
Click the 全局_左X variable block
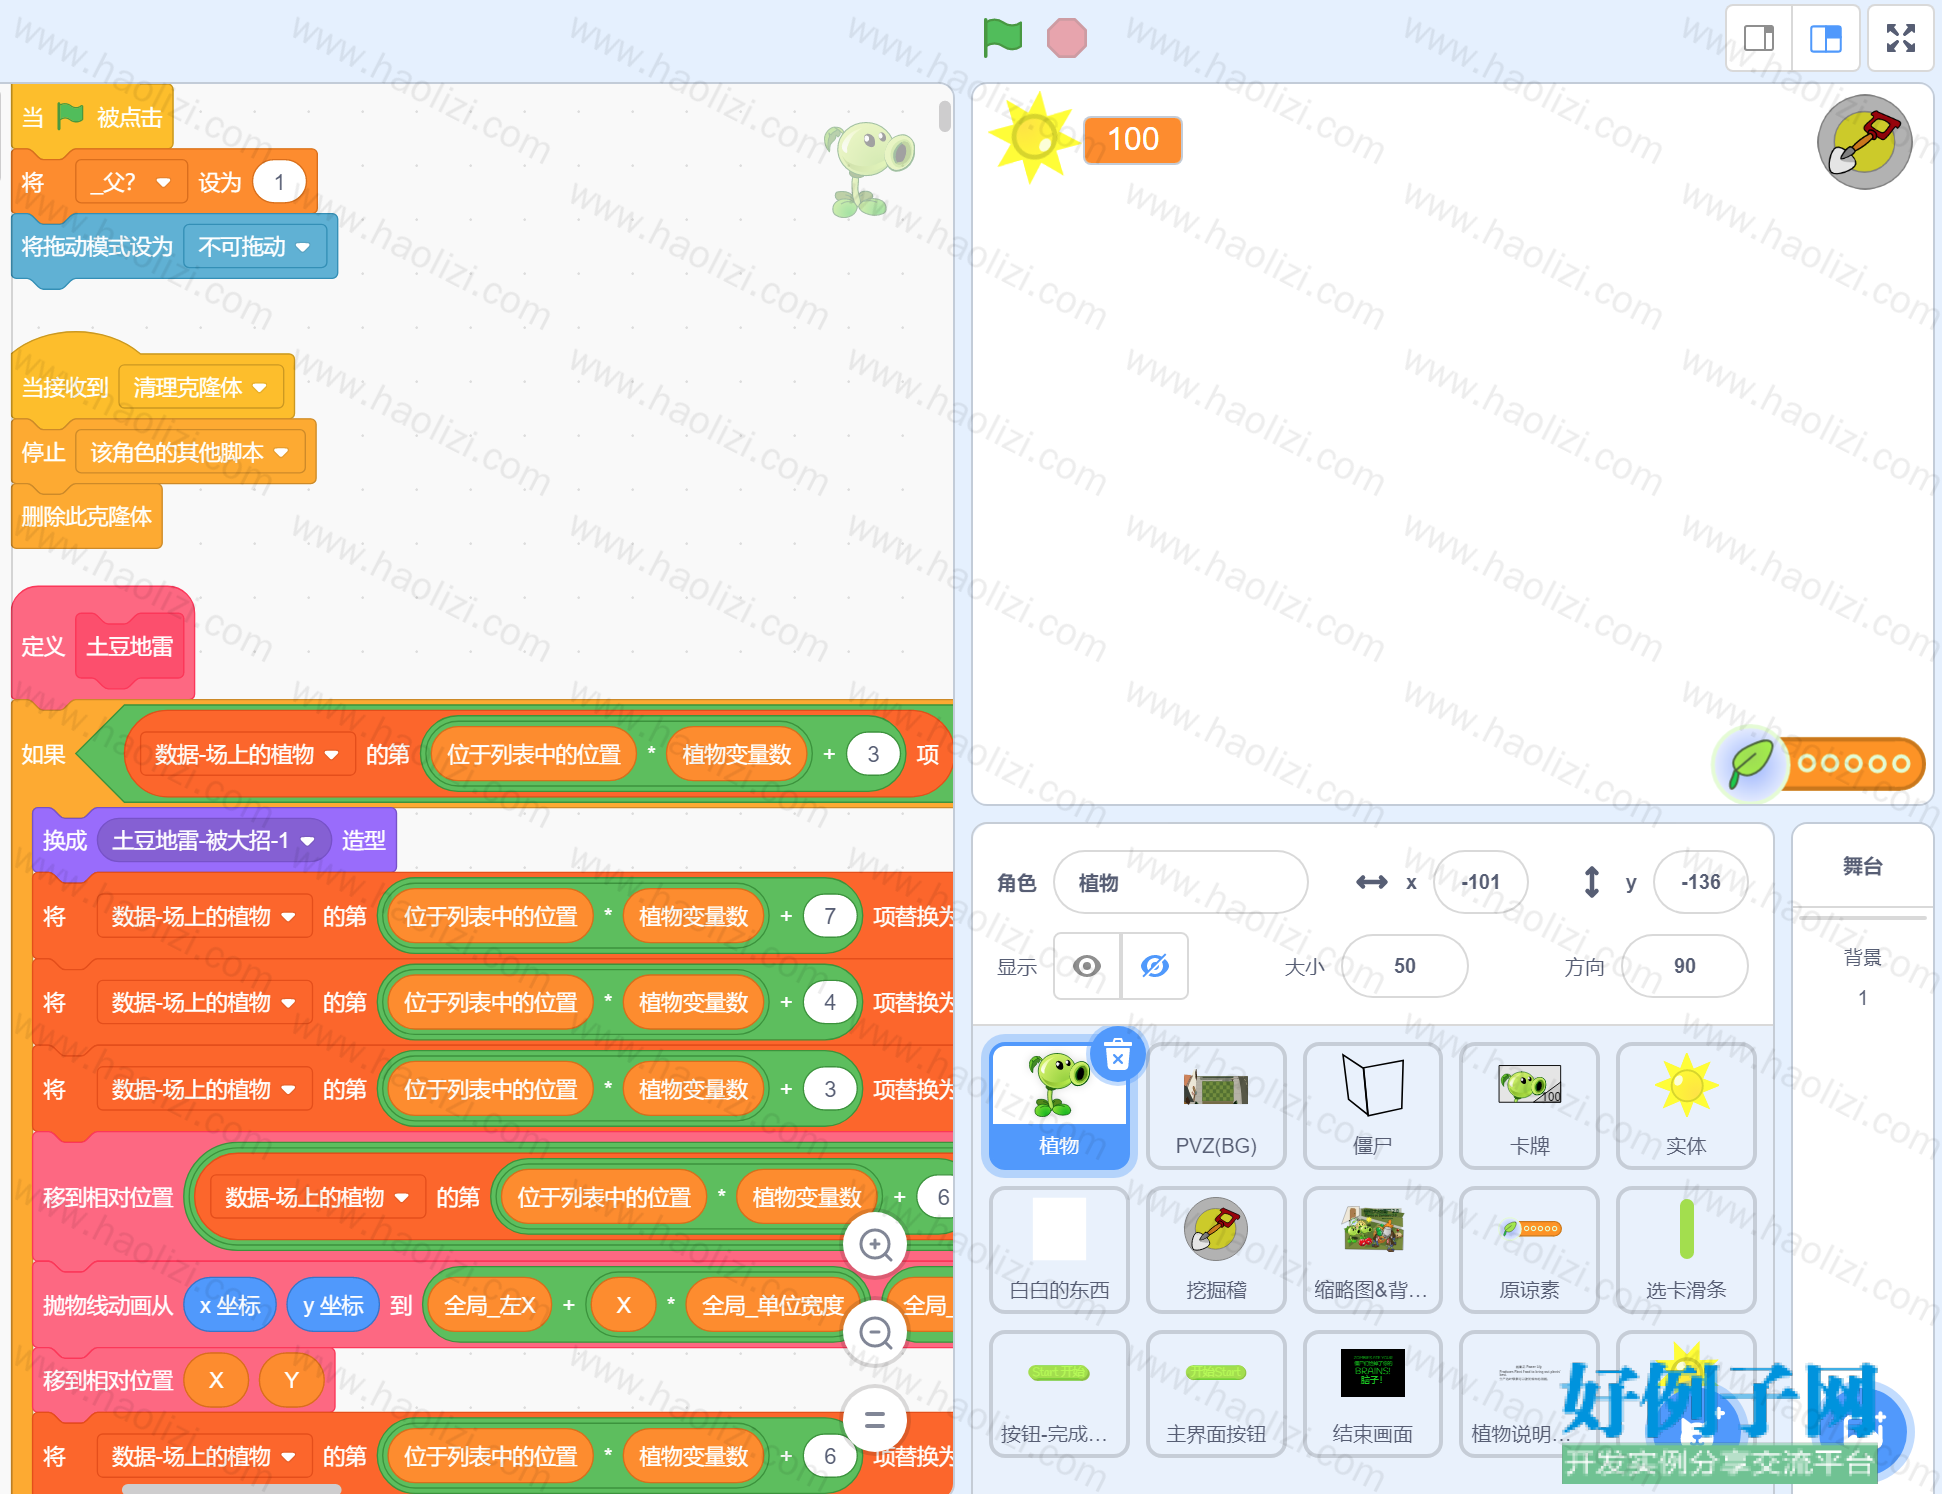[x=490, y=1305]
